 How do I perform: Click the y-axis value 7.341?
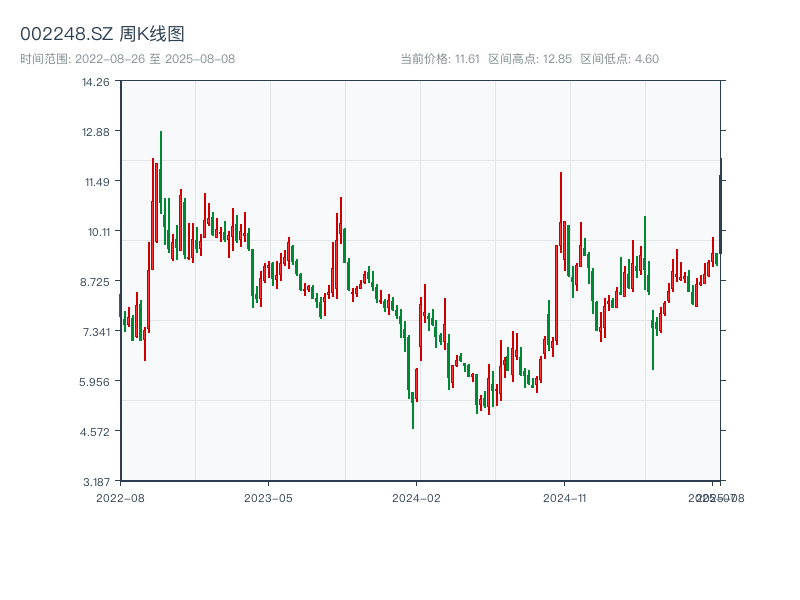point(96,332)
